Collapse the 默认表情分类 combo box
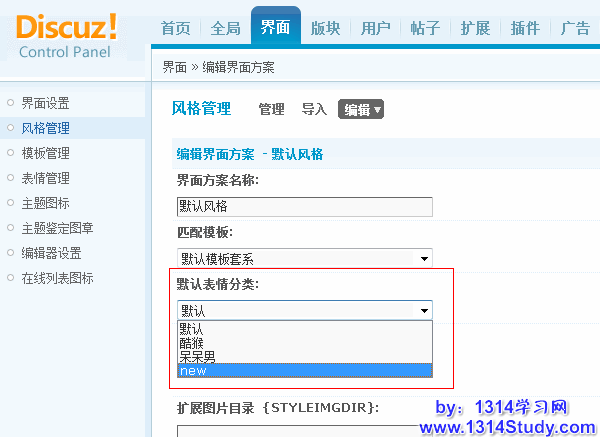 point(424,311)
